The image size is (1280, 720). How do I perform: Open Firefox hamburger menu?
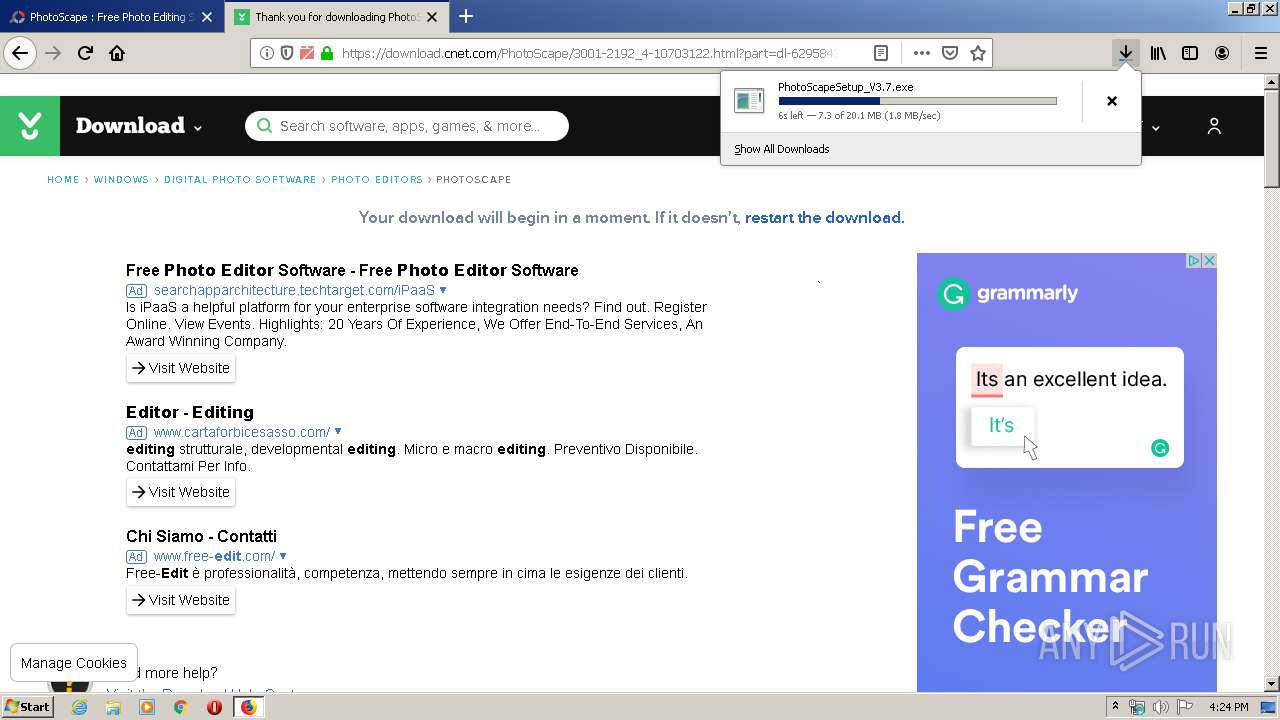[x=1260, y=53]
